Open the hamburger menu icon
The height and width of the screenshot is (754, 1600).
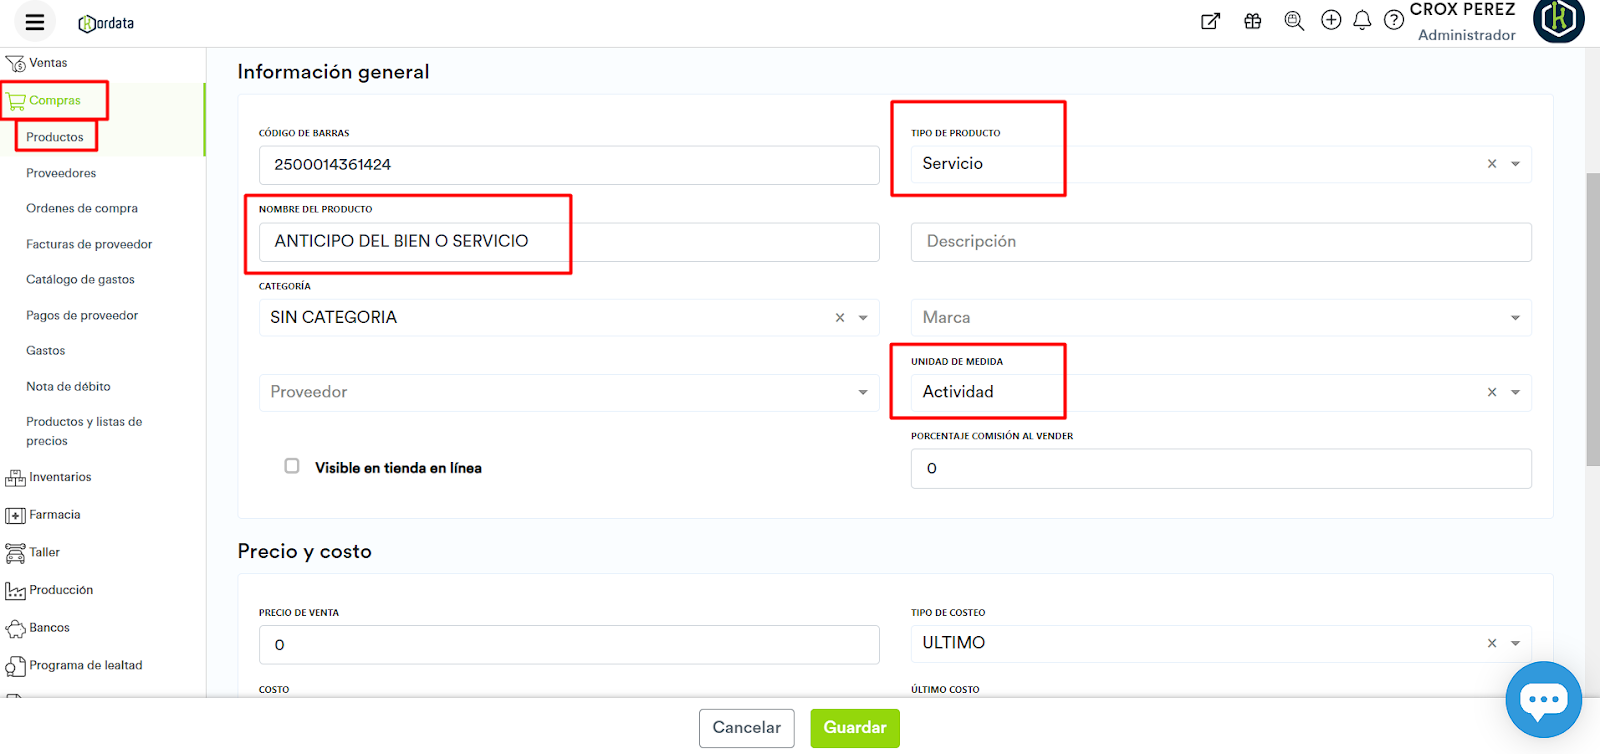pyautogui.click(x=35, y=22)
